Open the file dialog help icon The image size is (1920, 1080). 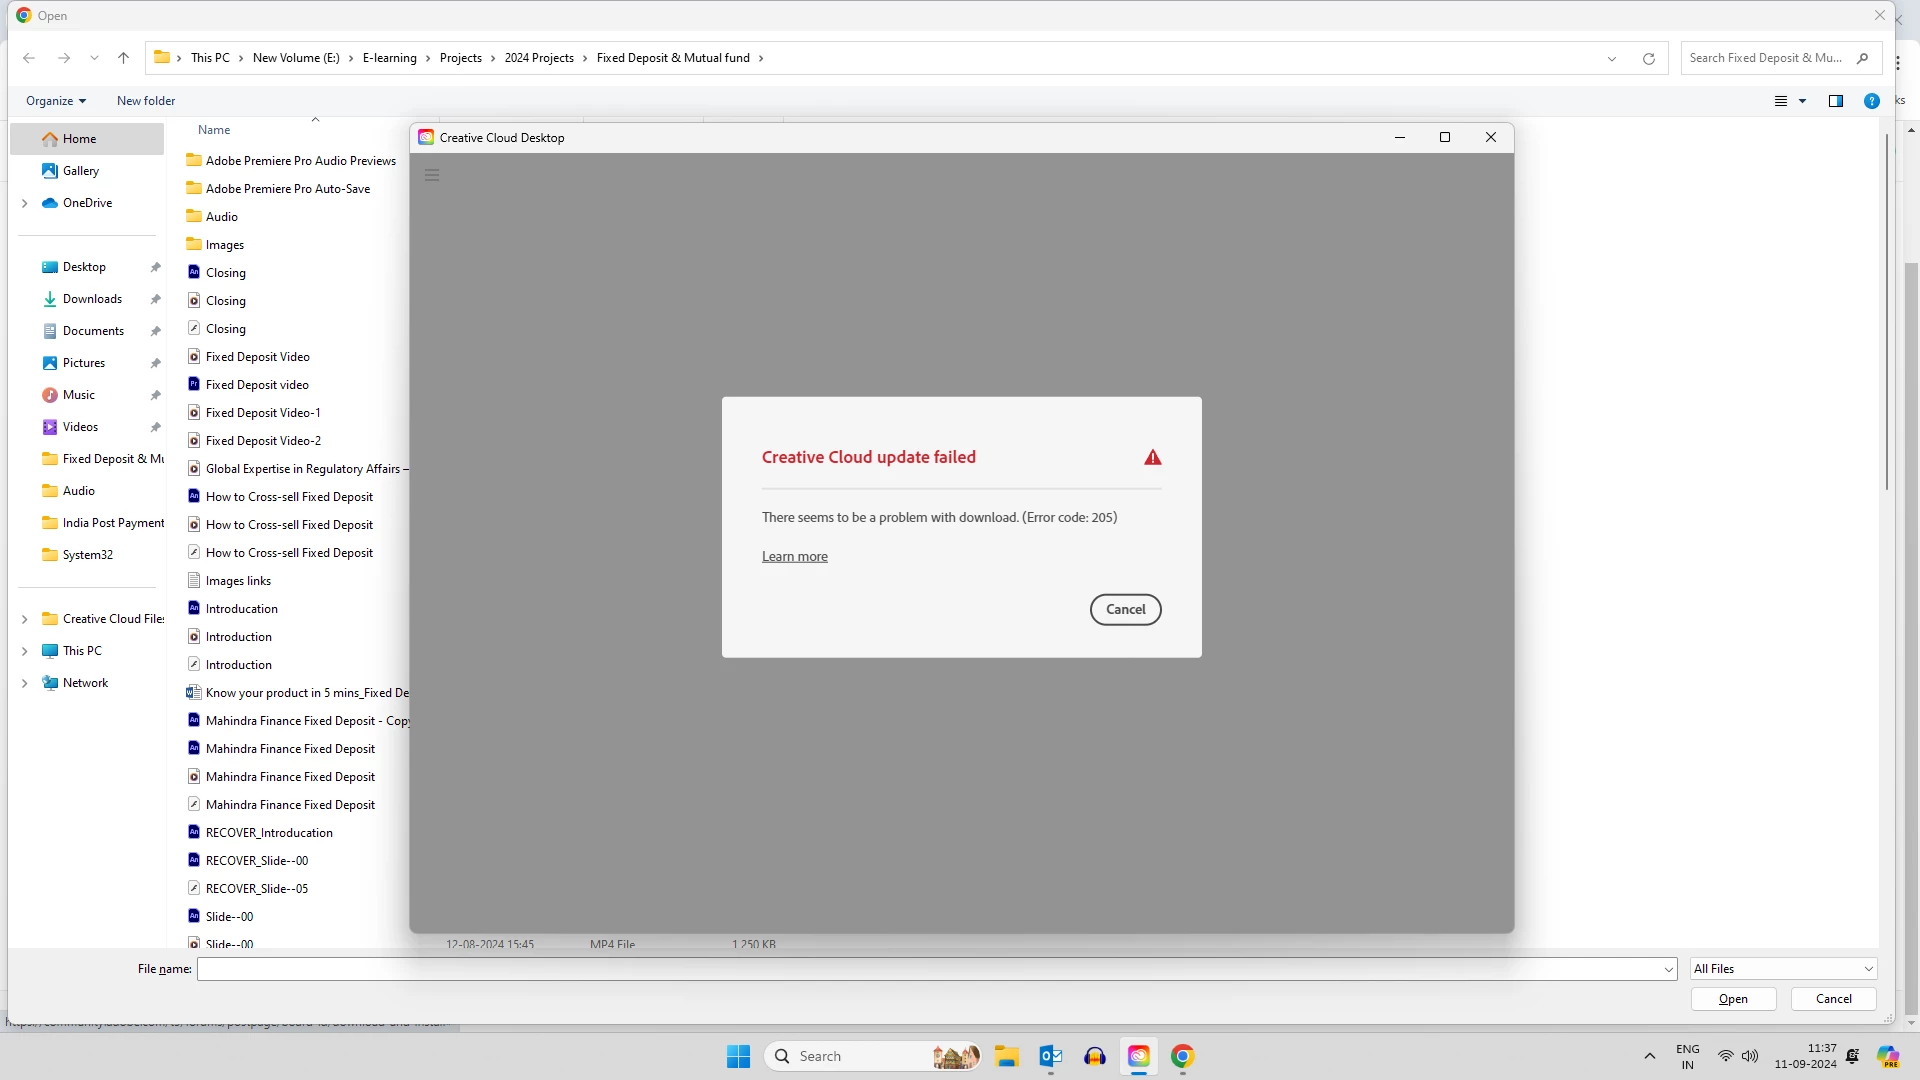1871,101
